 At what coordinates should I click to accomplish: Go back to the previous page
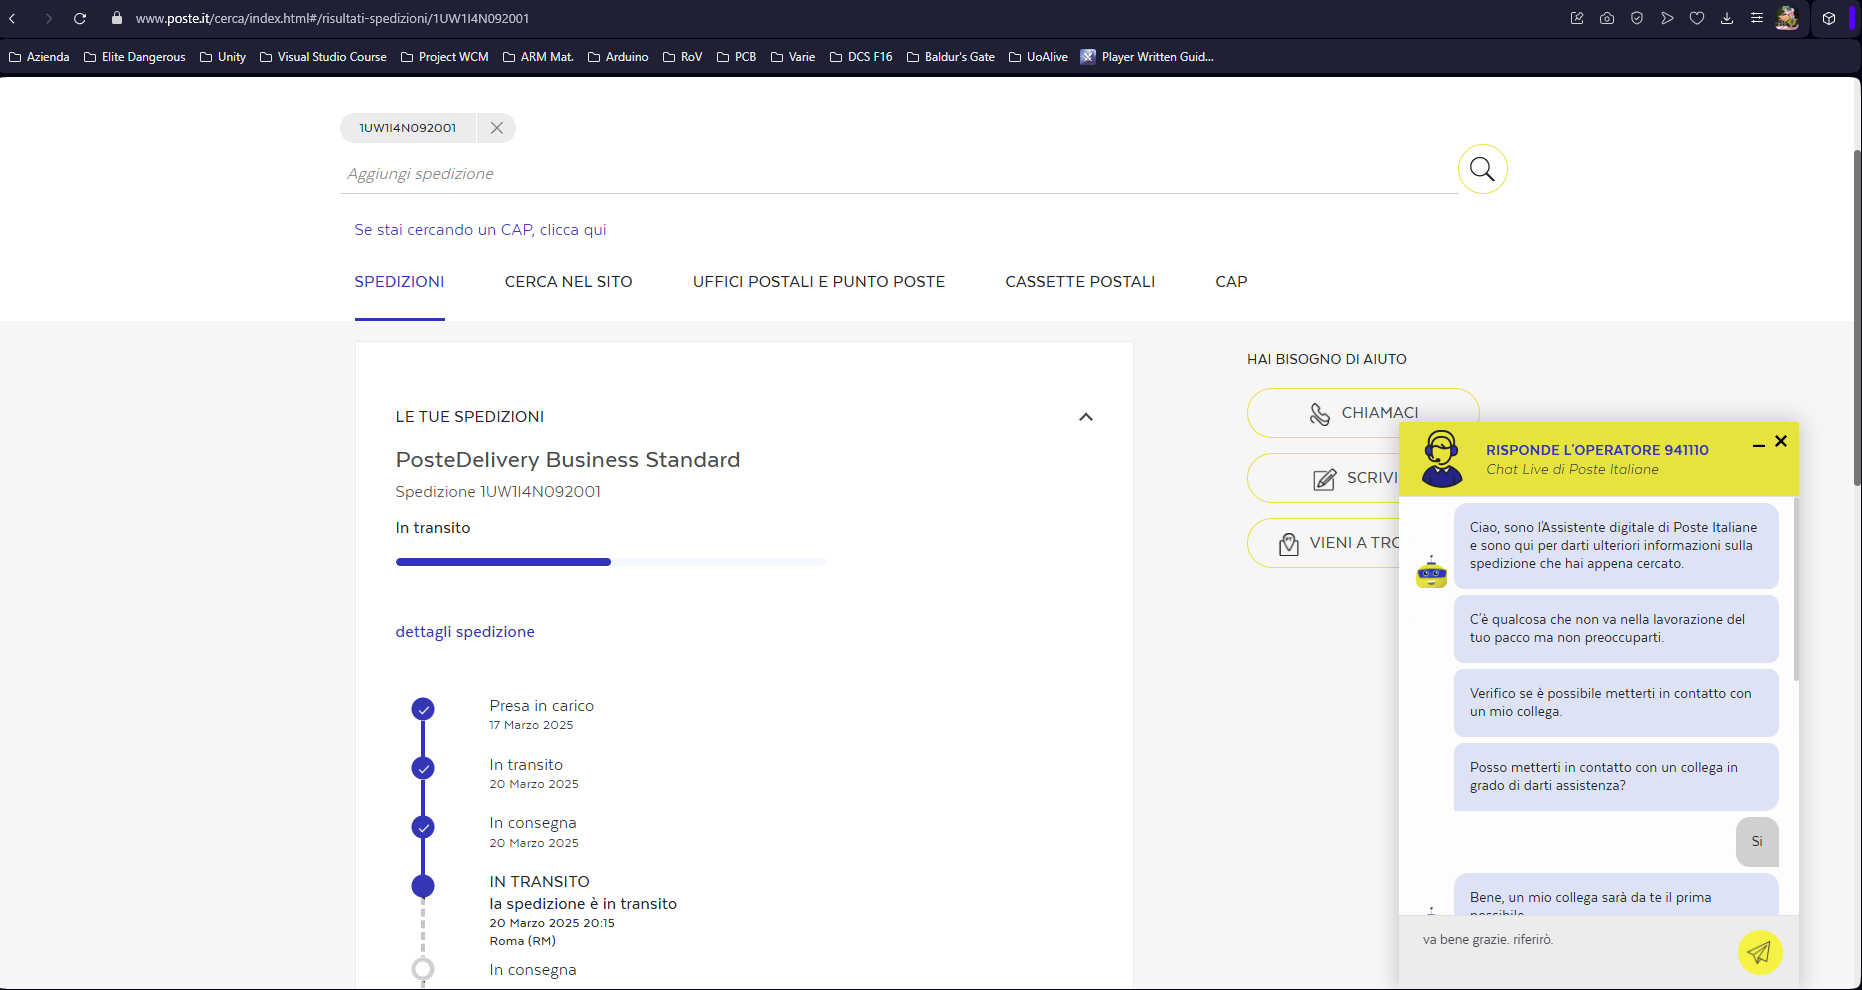(x=13, y=18)
